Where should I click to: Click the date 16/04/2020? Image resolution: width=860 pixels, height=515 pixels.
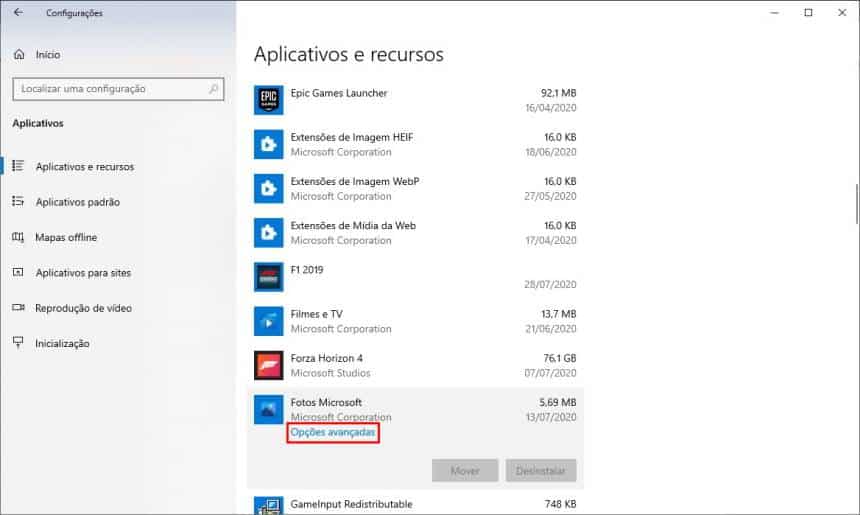pos(550,108)
